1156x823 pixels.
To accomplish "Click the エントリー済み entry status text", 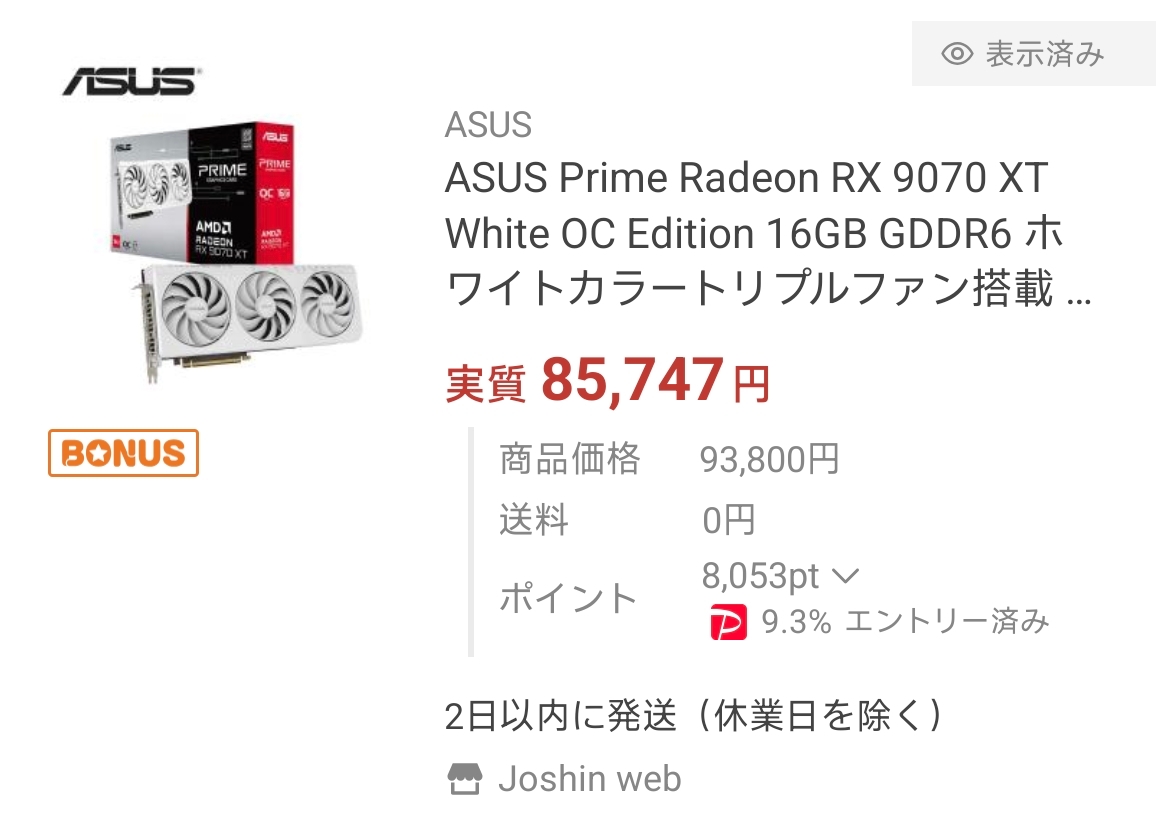I will (x=947, y=622).
